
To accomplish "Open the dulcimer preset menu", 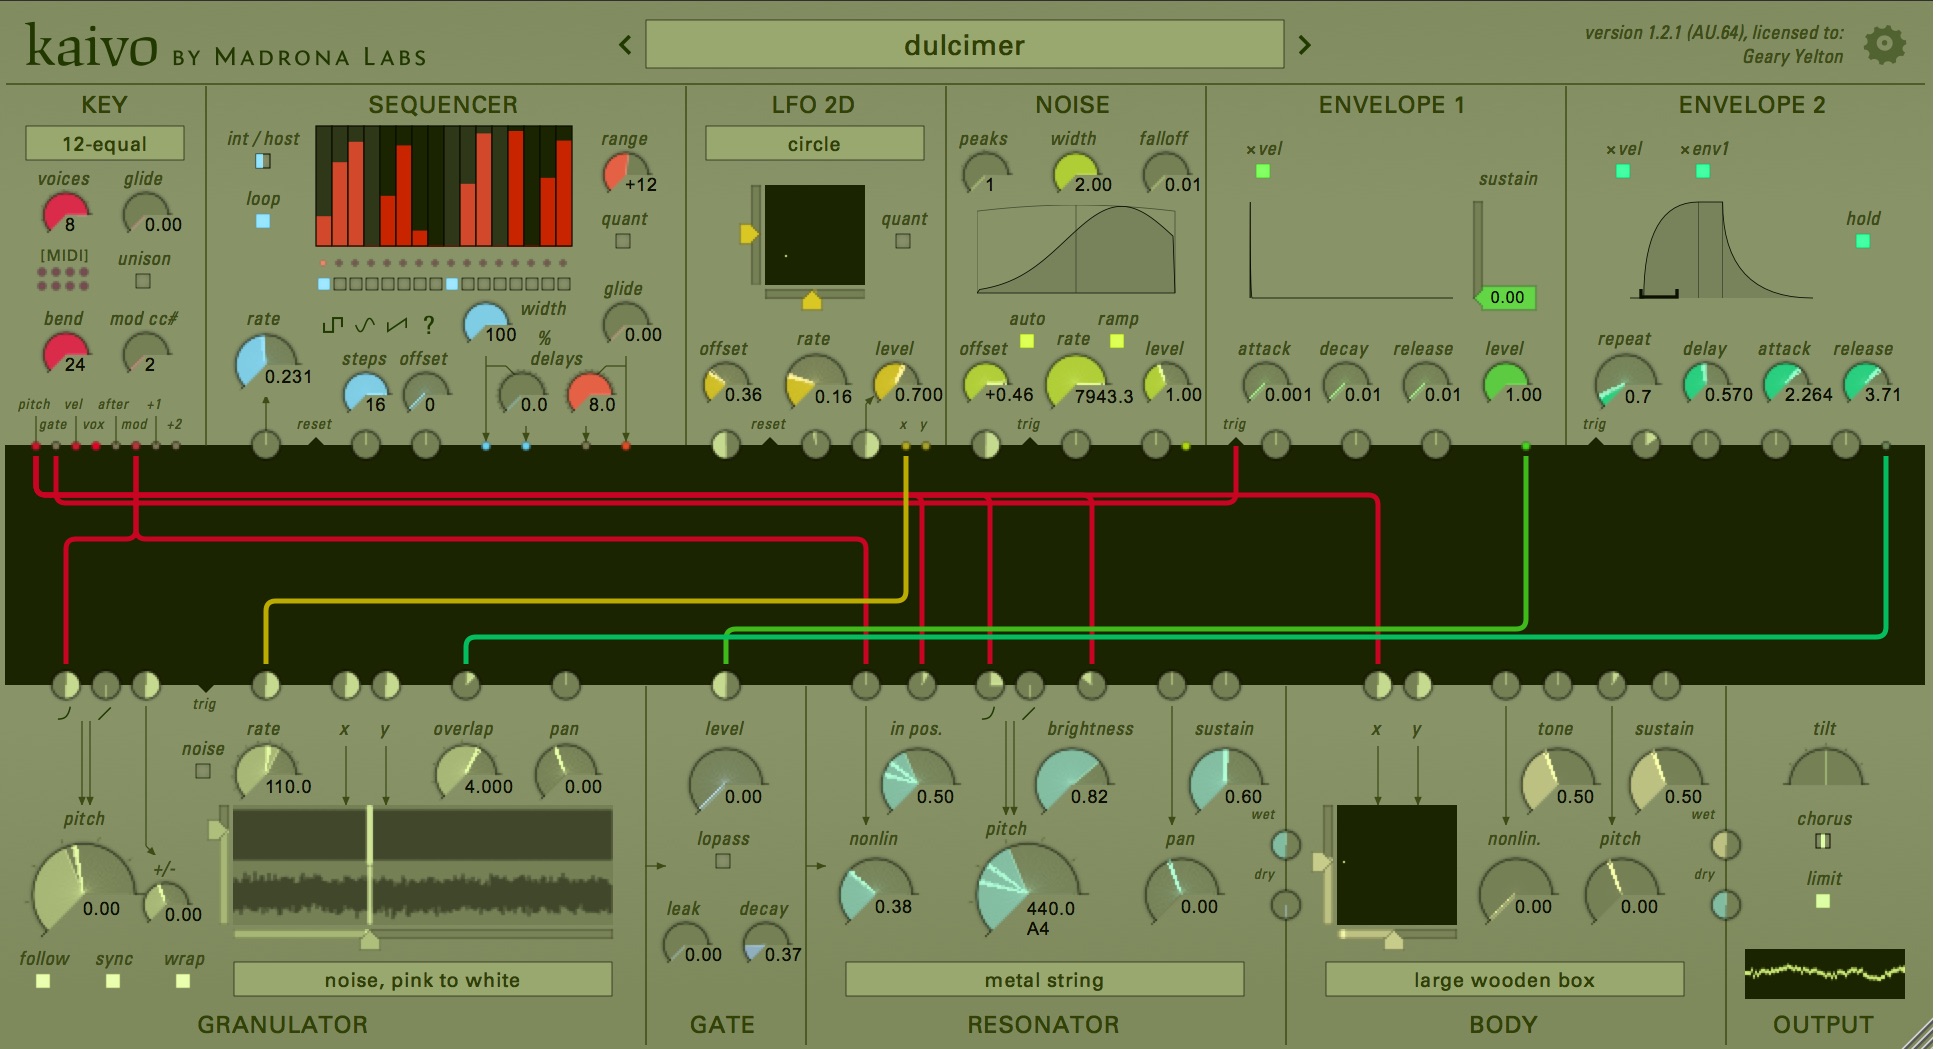I will (x=964, y=45).
